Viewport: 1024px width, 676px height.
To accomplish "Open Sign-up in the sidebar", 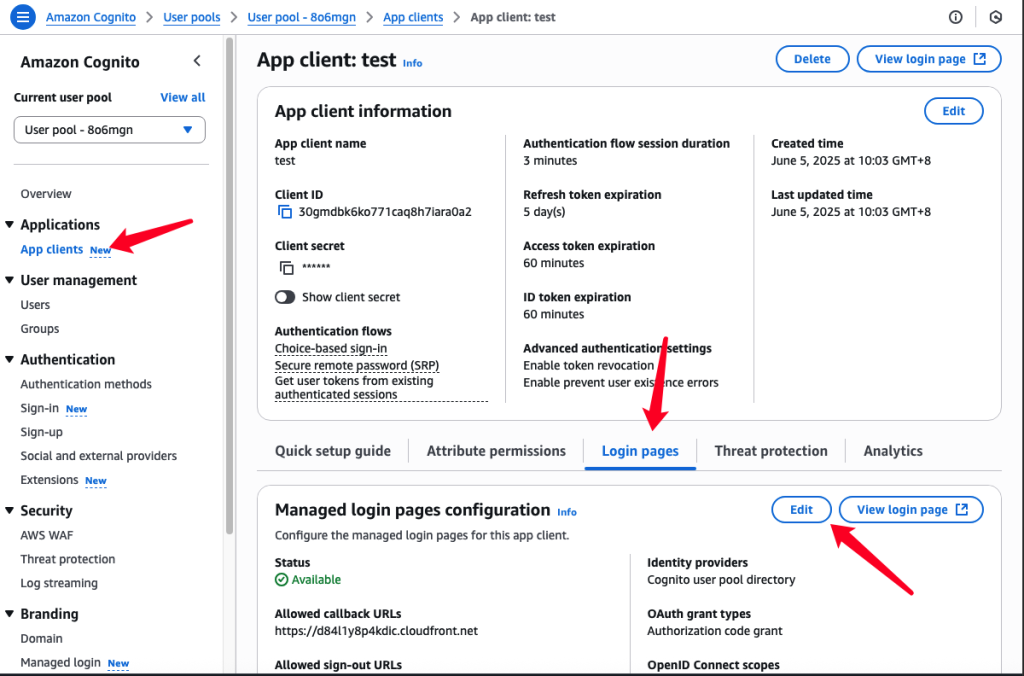I will [42, 432].
